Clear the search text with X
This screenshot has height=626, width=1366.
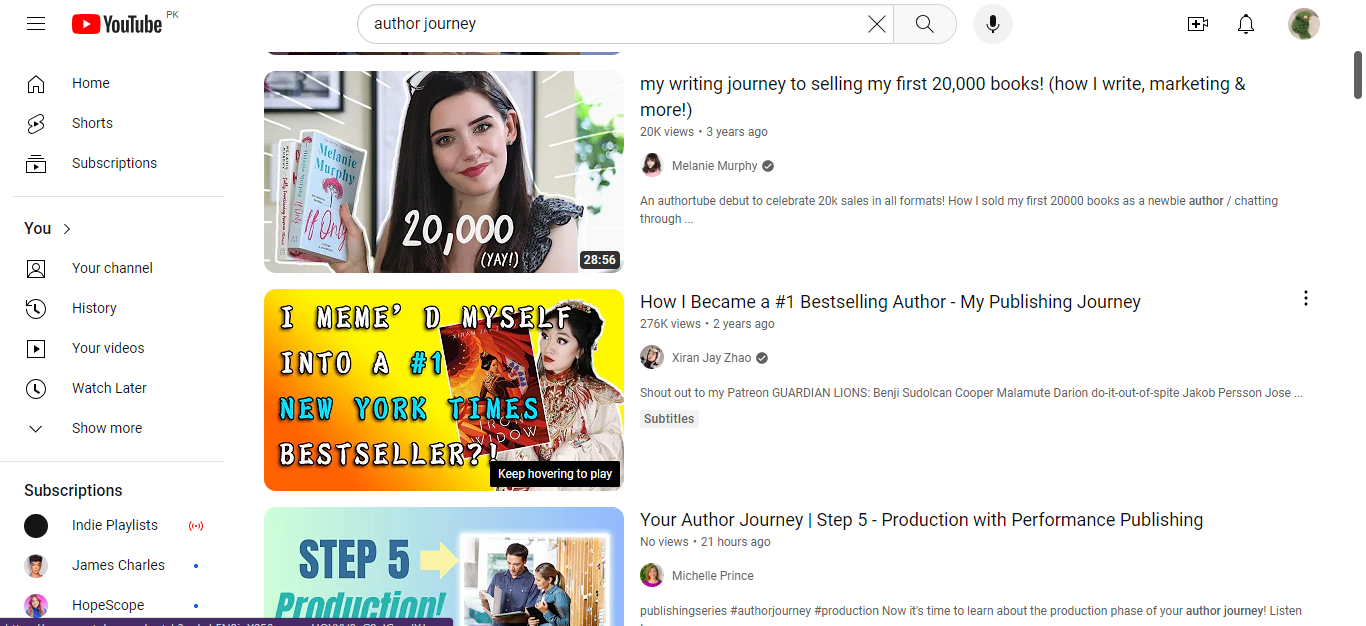tap(877, 24)
